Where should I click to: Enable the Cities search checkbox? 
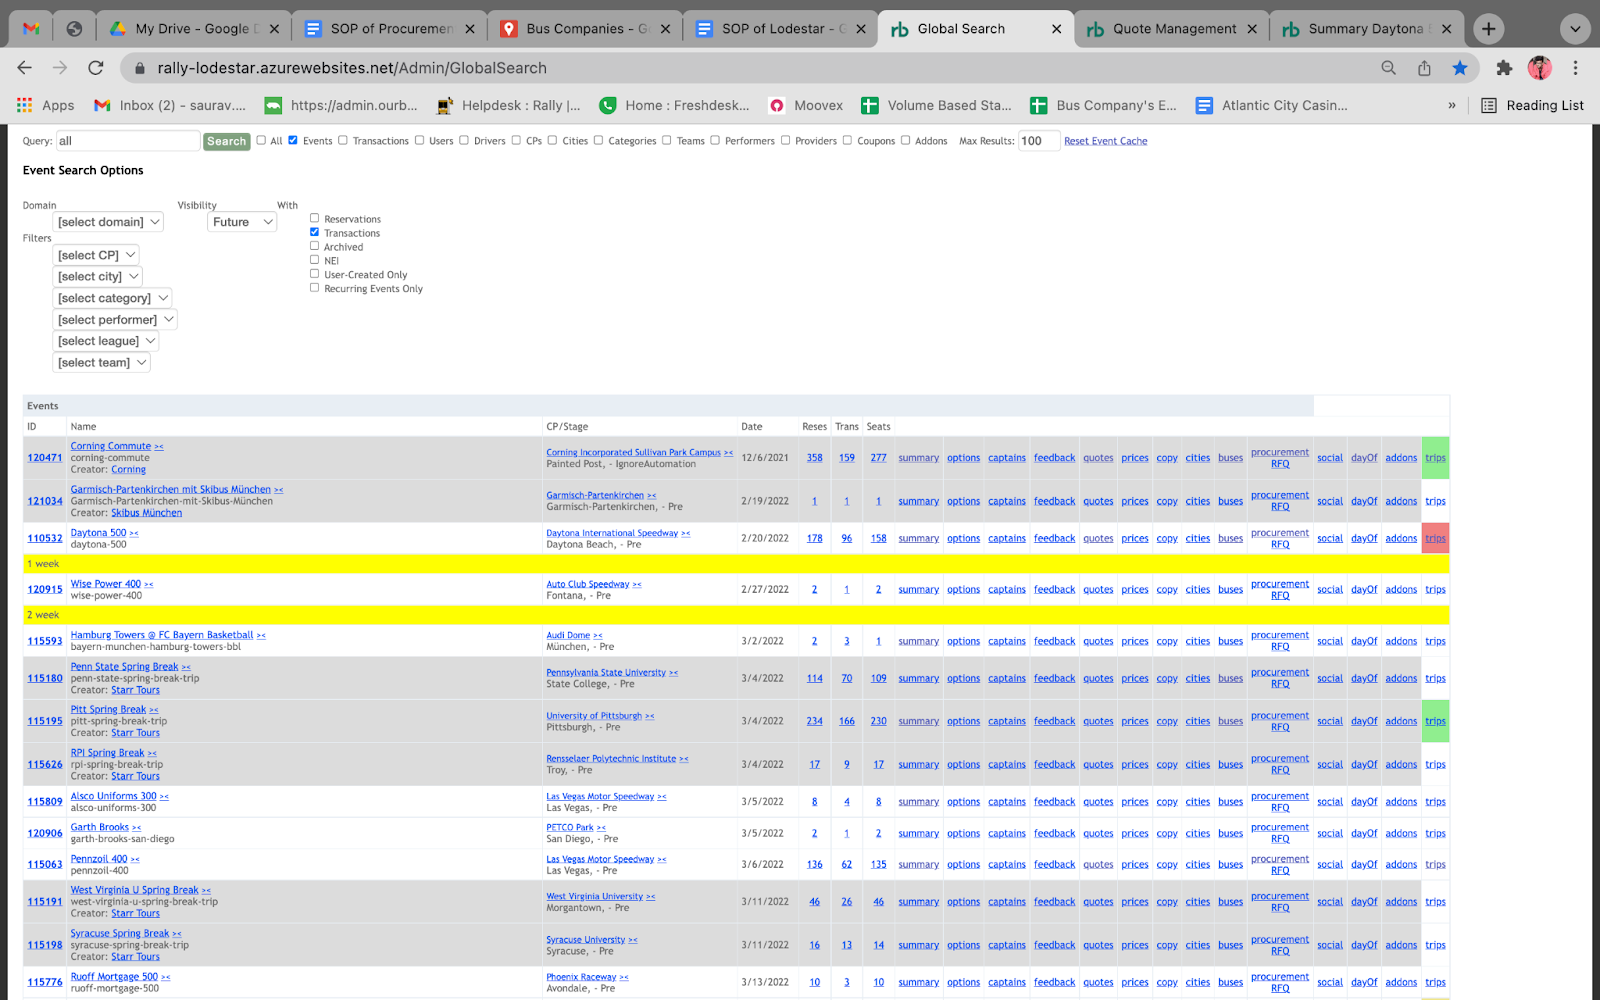coord(552,140)
